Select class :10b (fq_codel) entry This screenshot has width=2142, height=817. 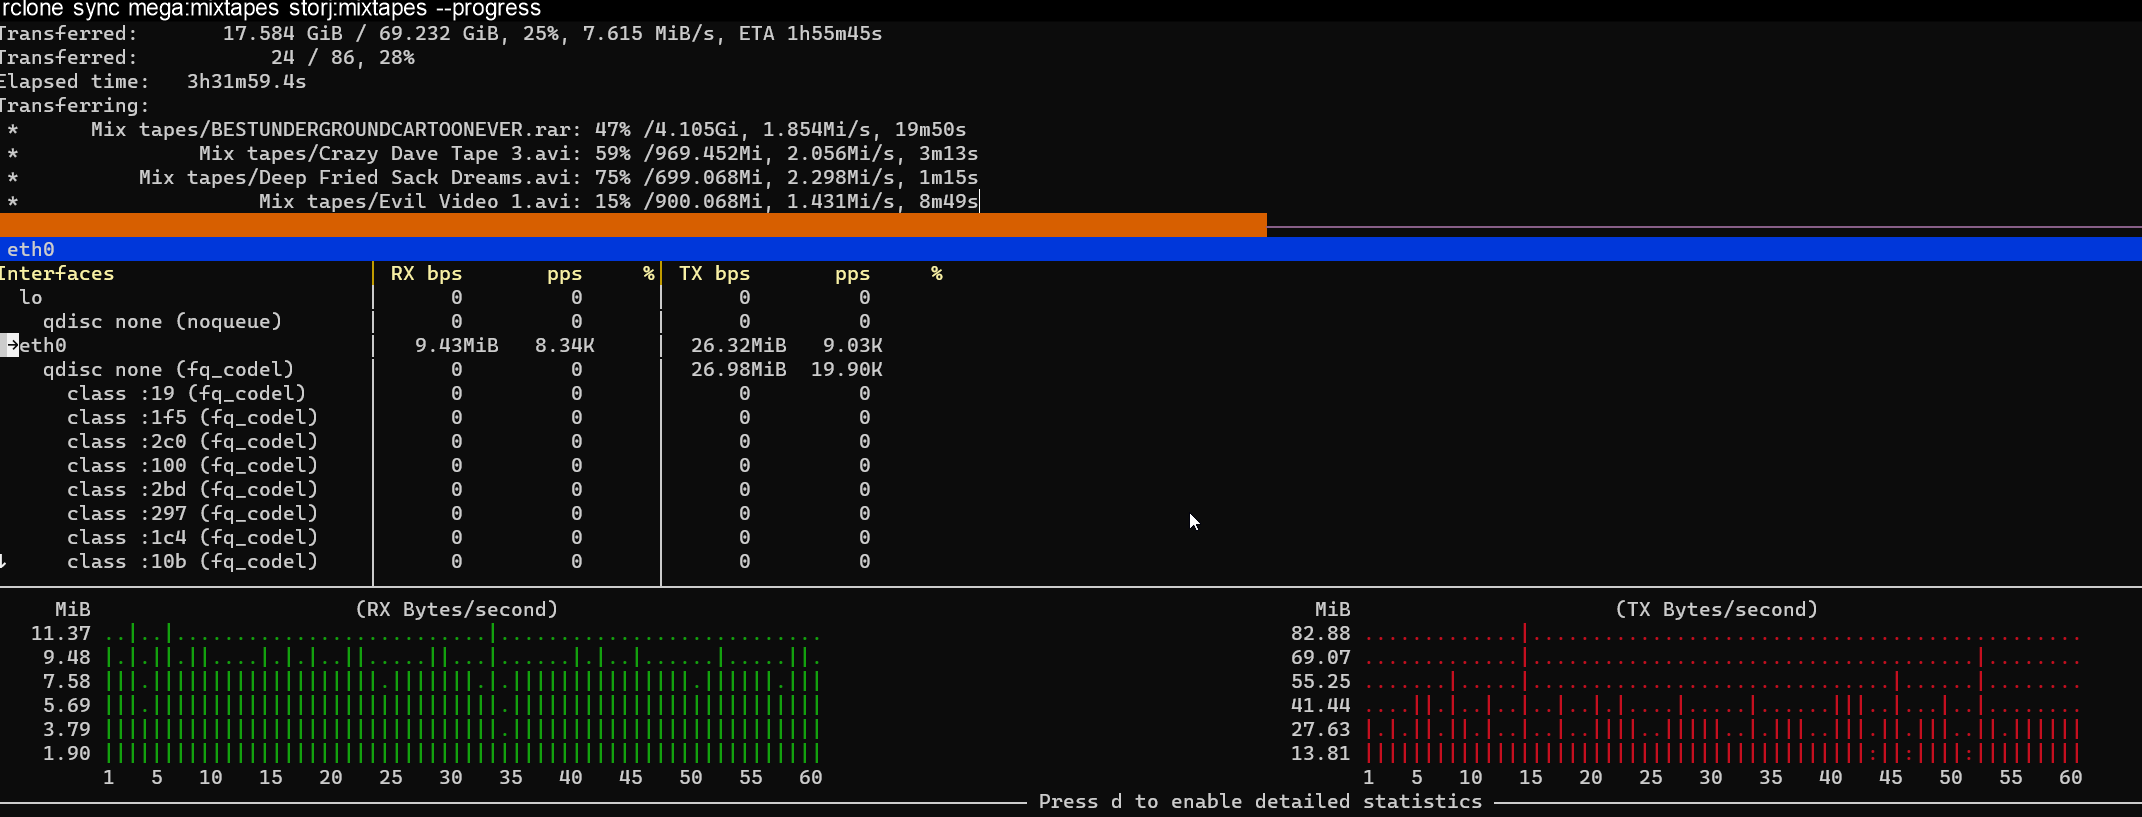pos(192,561)
